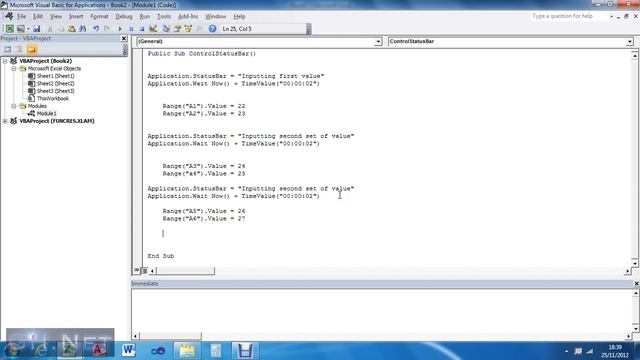
Task: Switch to Full Module View button
Action: click(x=144, y=271)
